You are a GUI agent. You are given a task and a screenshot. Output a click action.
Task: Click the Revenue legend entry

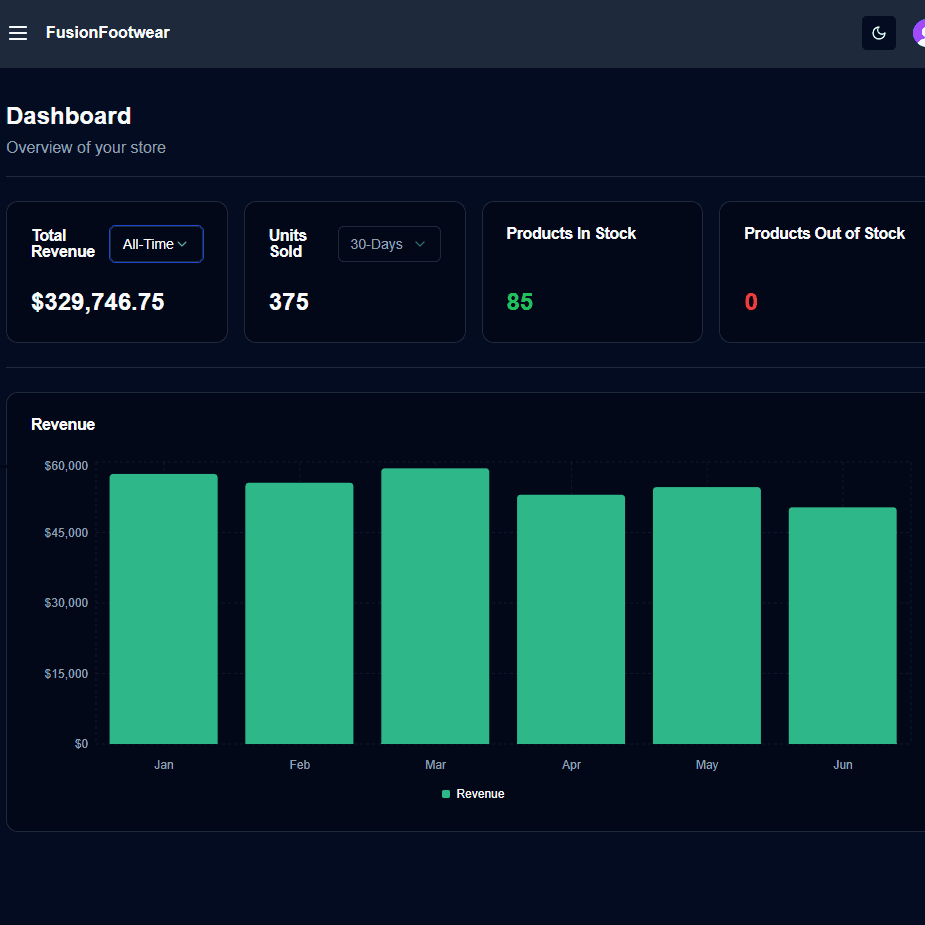(473, 794)
